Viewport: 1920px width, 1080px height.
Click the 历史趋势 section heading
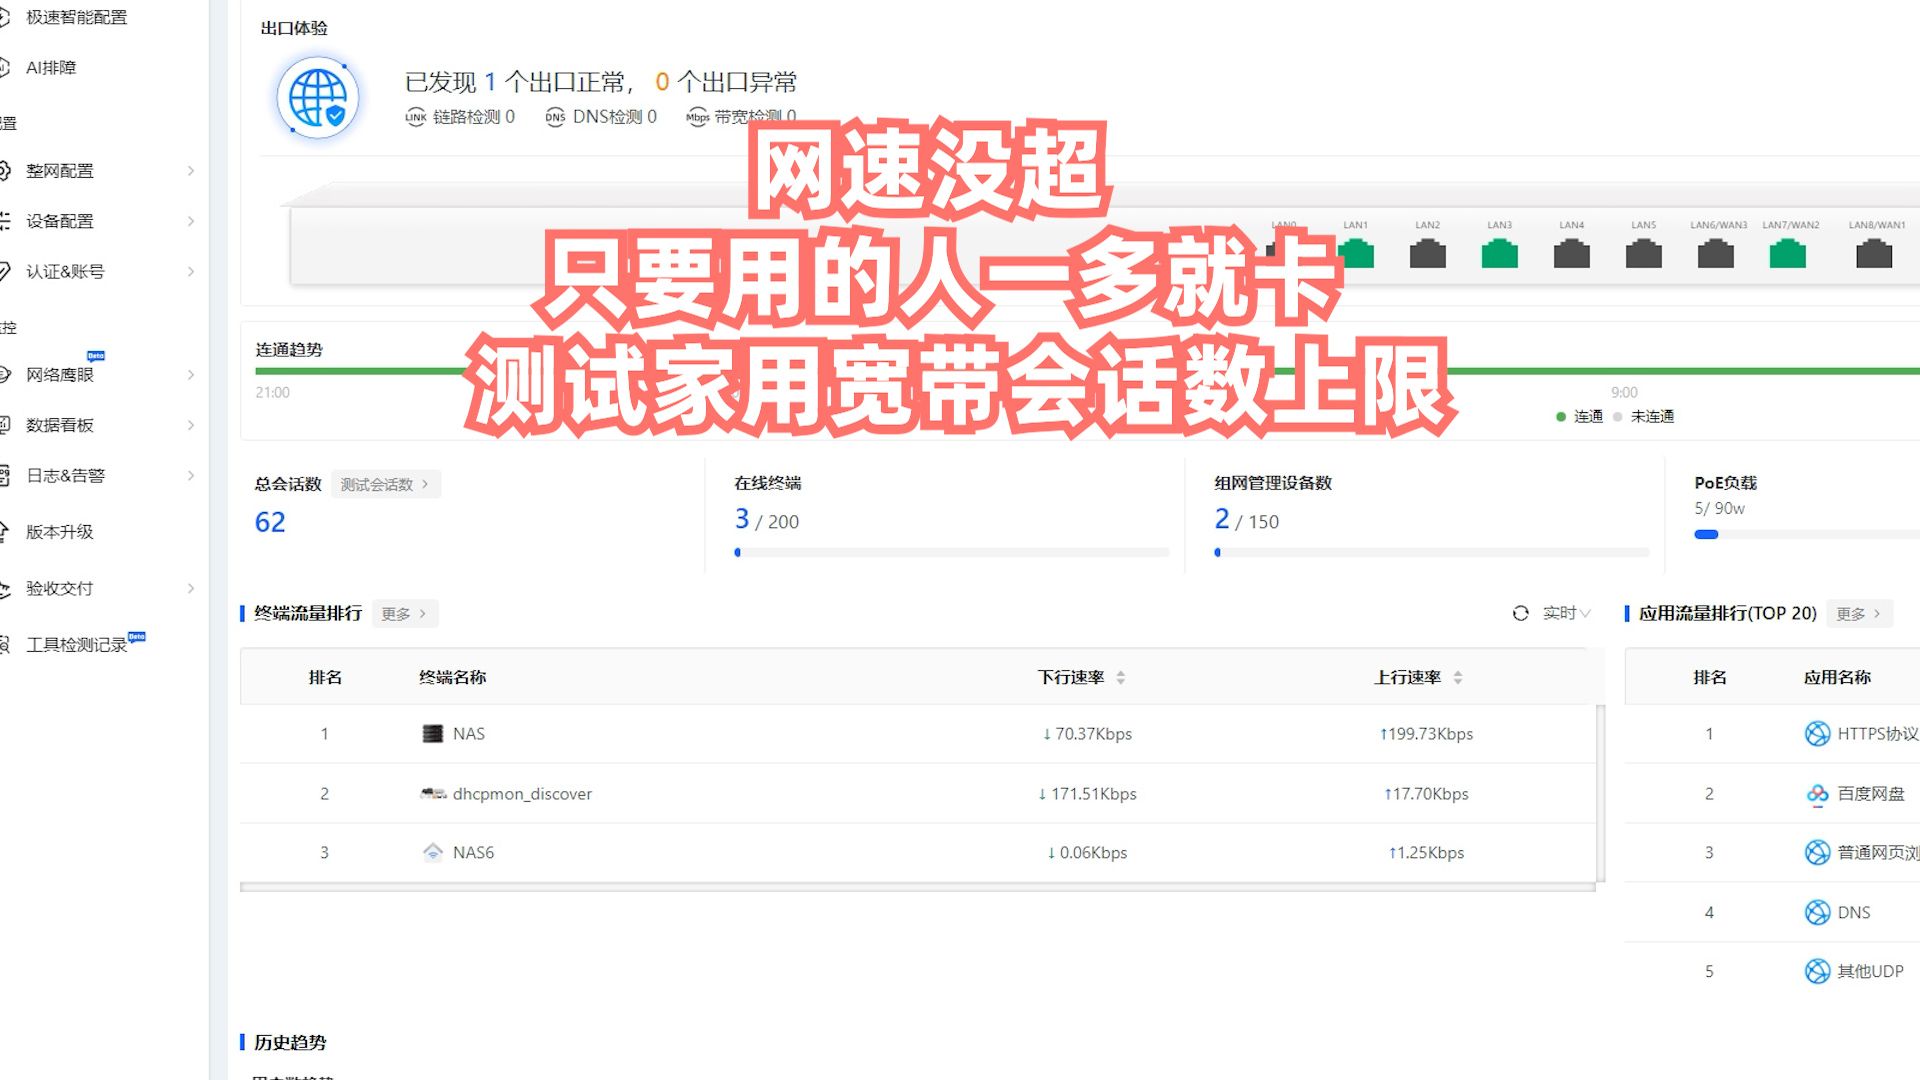[290, 1042]
